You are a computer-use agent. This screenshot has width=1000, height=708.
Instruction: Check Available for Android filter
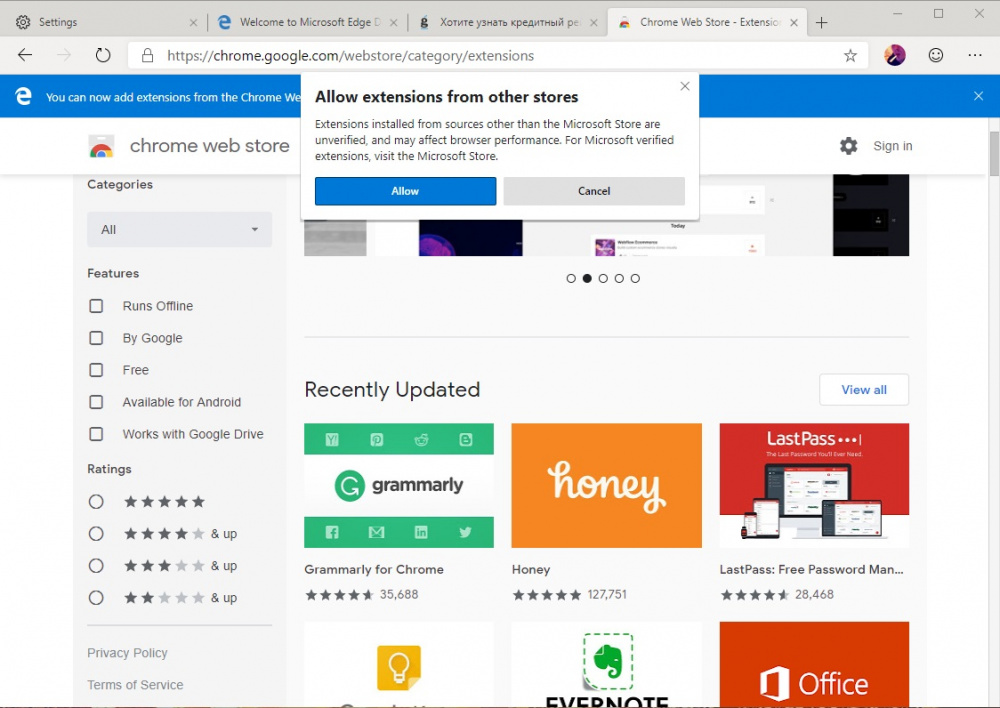coord(96,402)
